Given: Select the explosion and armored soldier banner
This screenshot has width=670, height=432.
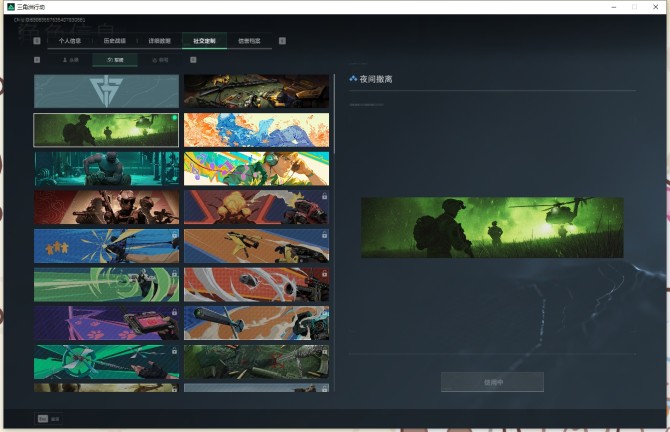Looking at the screenshot, I should pos(256,207).
